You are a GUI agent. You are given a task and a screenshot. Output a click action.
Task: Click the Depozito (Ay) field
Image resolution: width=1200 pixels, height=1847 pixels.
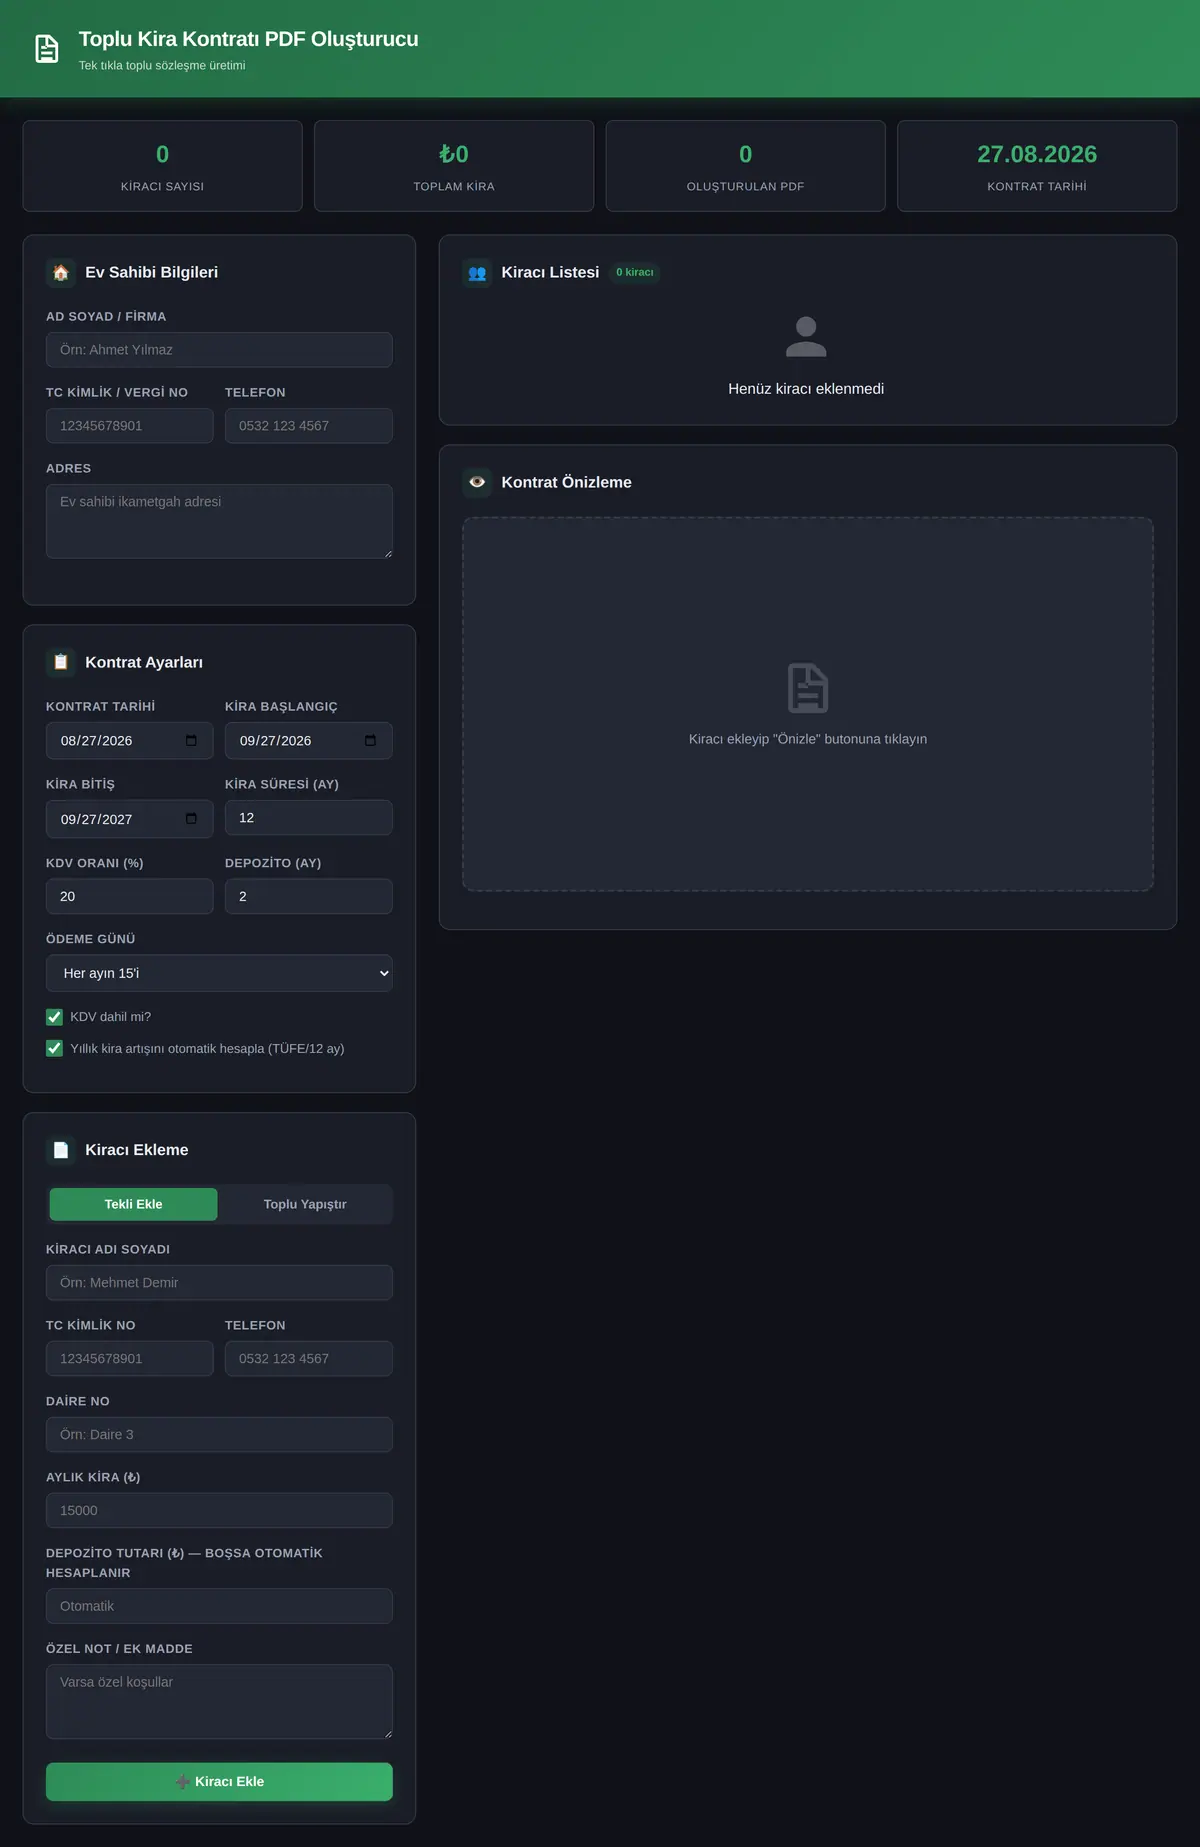[x=309, y=896]
